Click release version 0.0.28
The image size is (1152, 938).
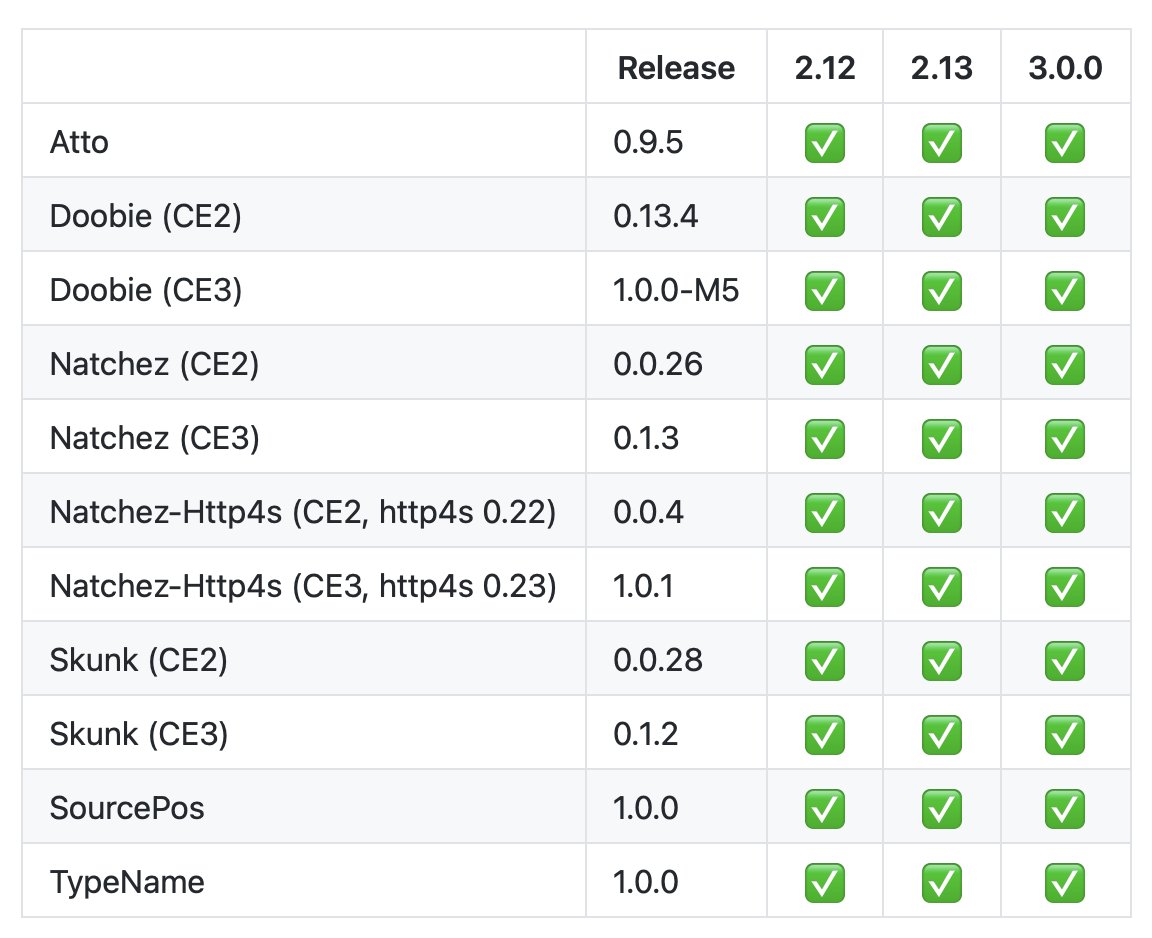coord(658,661)
